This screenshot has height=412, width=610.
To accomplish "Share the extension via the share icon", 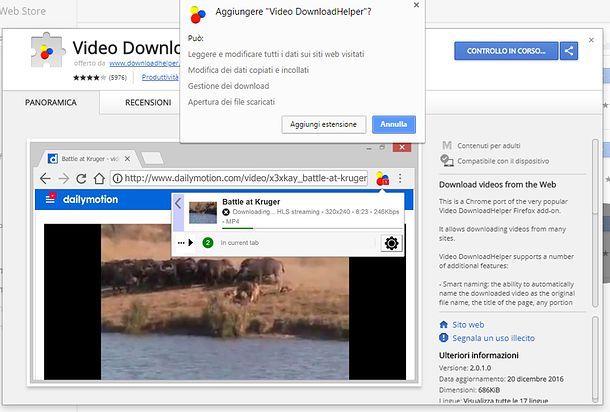I will point(569,51).
